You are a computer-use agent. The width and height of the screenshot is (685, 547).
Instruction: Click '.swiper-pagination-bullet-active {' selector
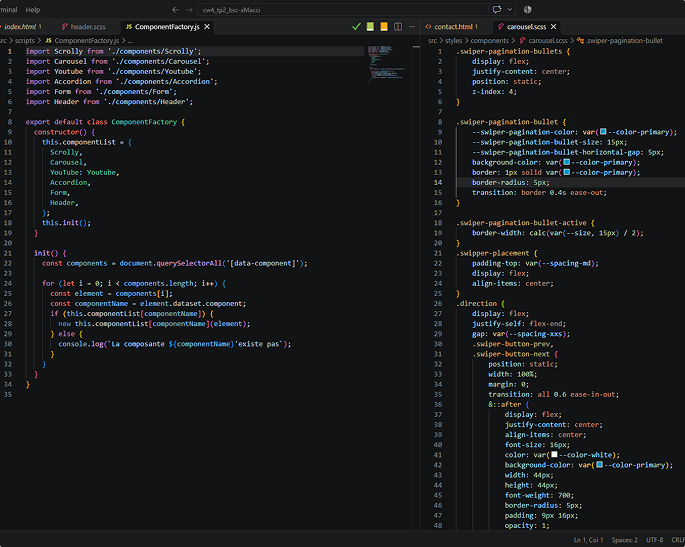point(525,223)
